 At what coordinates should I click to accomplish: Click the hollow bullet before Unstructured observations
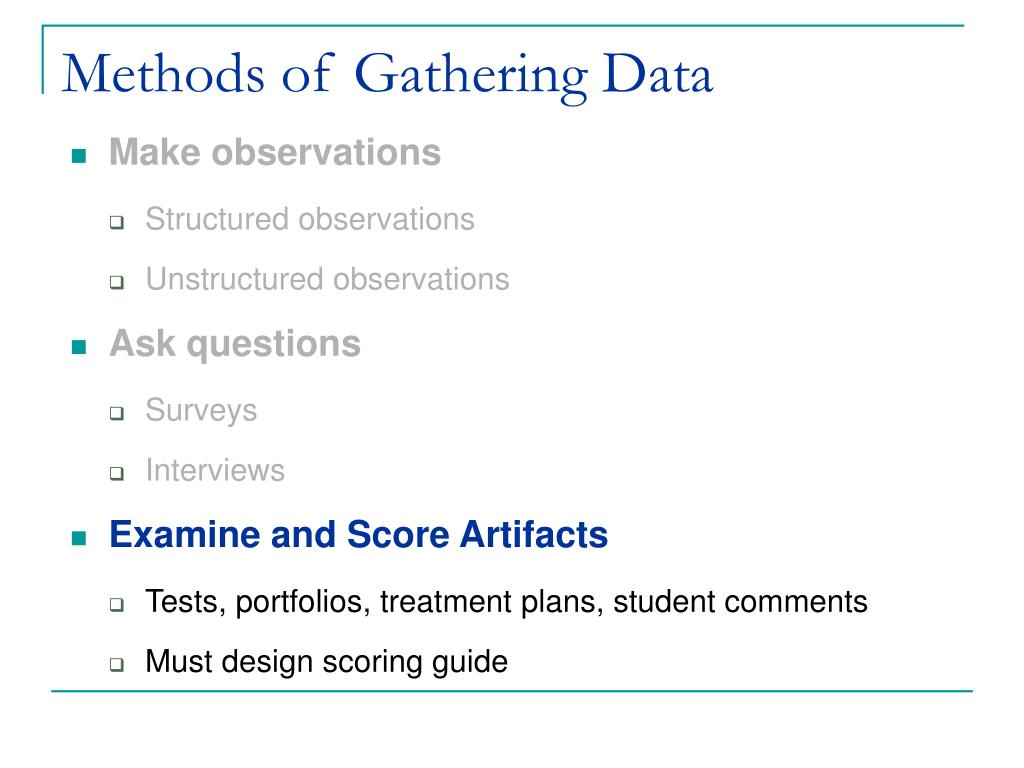pyautogui.click(x=117, y=282)
